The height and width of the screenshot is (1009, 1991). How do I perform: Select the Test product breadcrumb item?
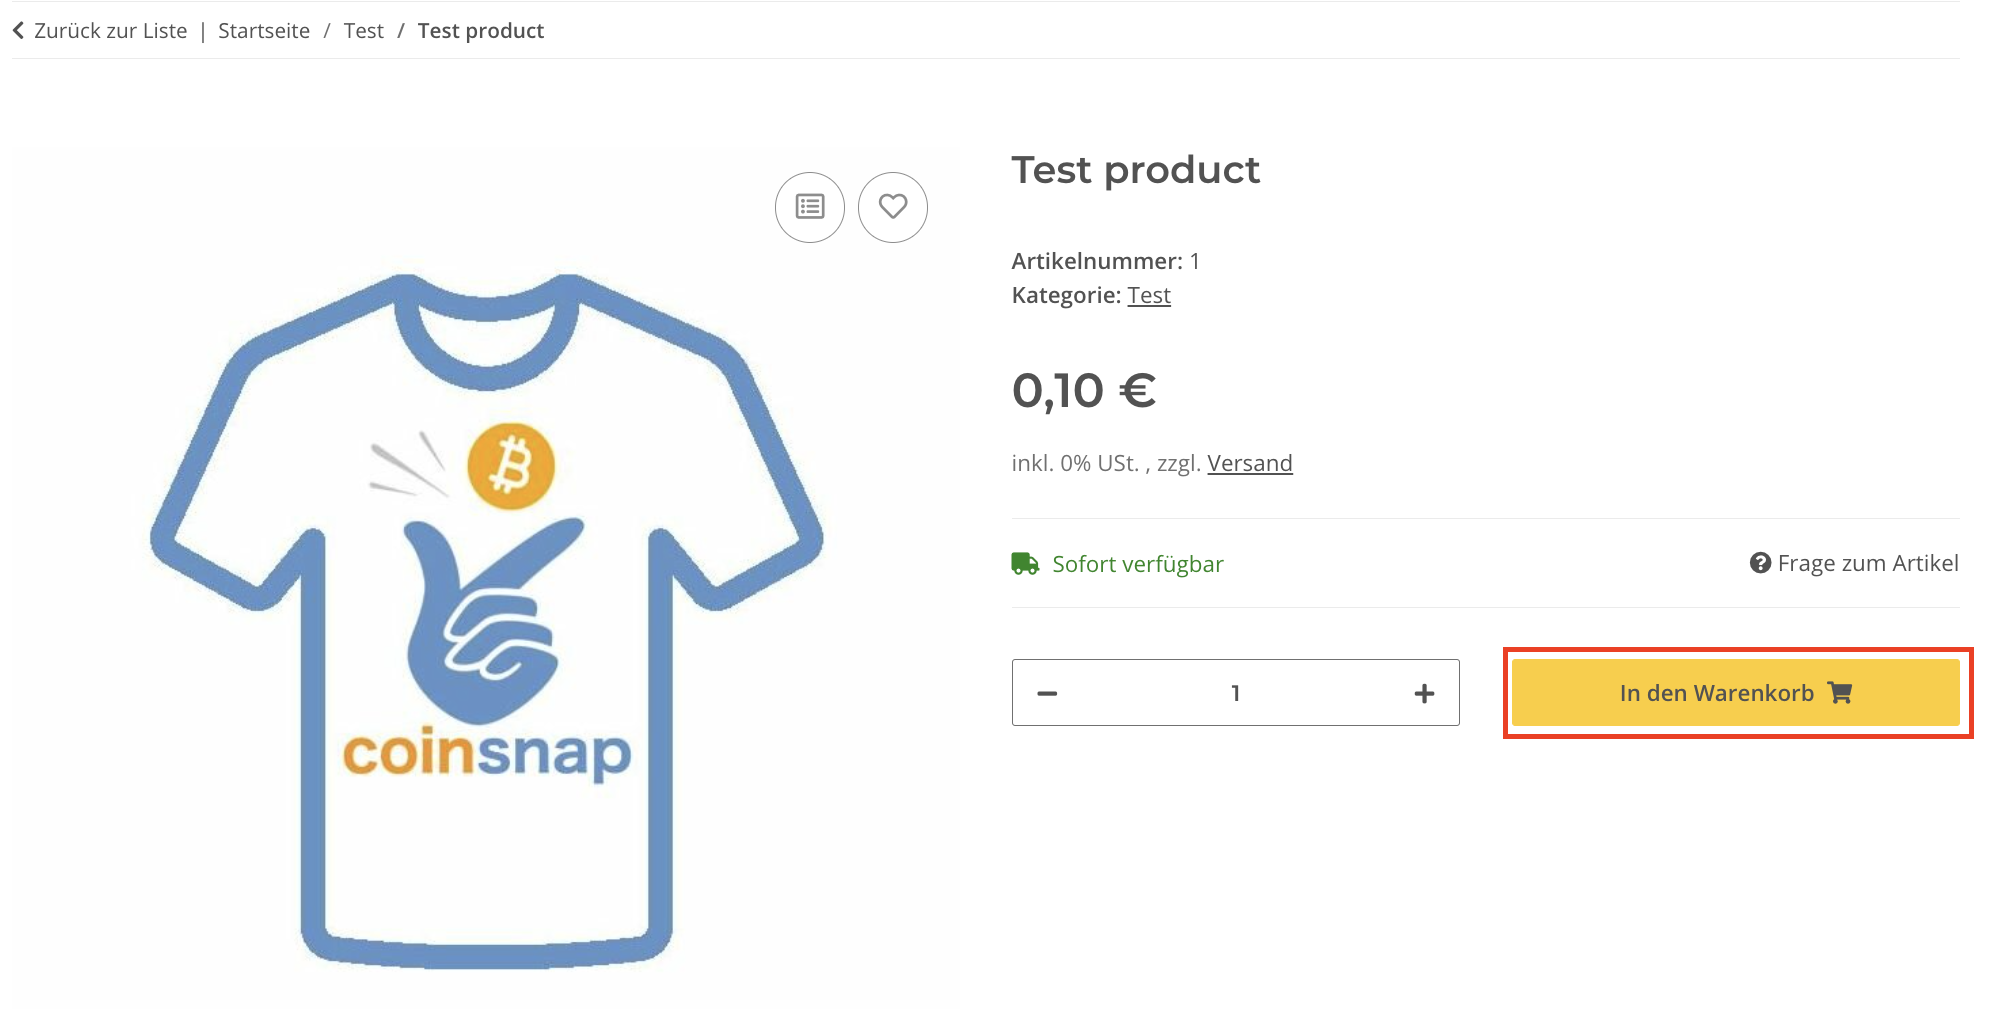coord(481,31)
